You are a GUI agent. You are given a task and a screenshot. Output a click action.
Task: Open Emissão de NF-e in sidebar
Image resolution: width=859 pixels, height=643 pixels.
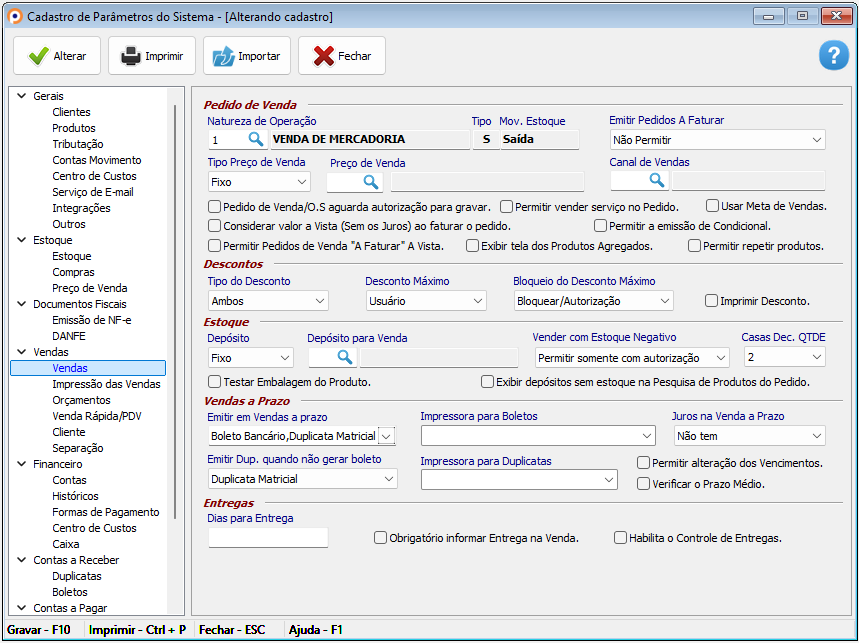[91, 320]
